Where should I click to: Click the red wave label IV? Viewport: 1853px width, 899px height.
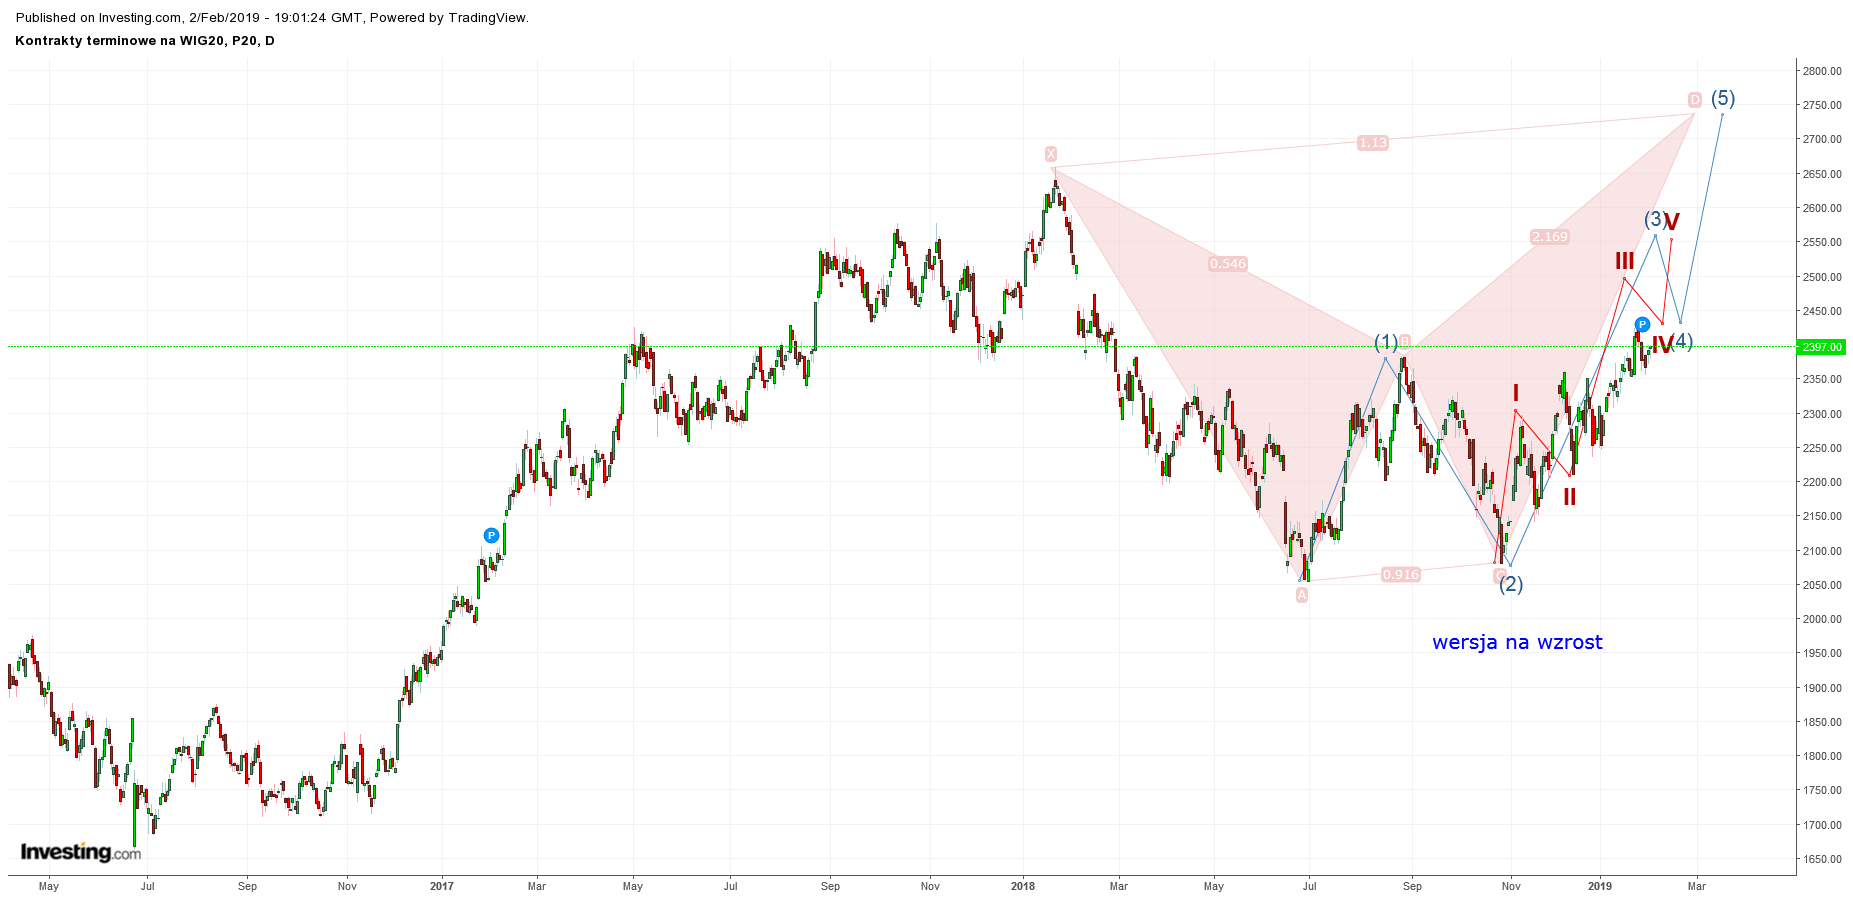[x=1660, y=345]
